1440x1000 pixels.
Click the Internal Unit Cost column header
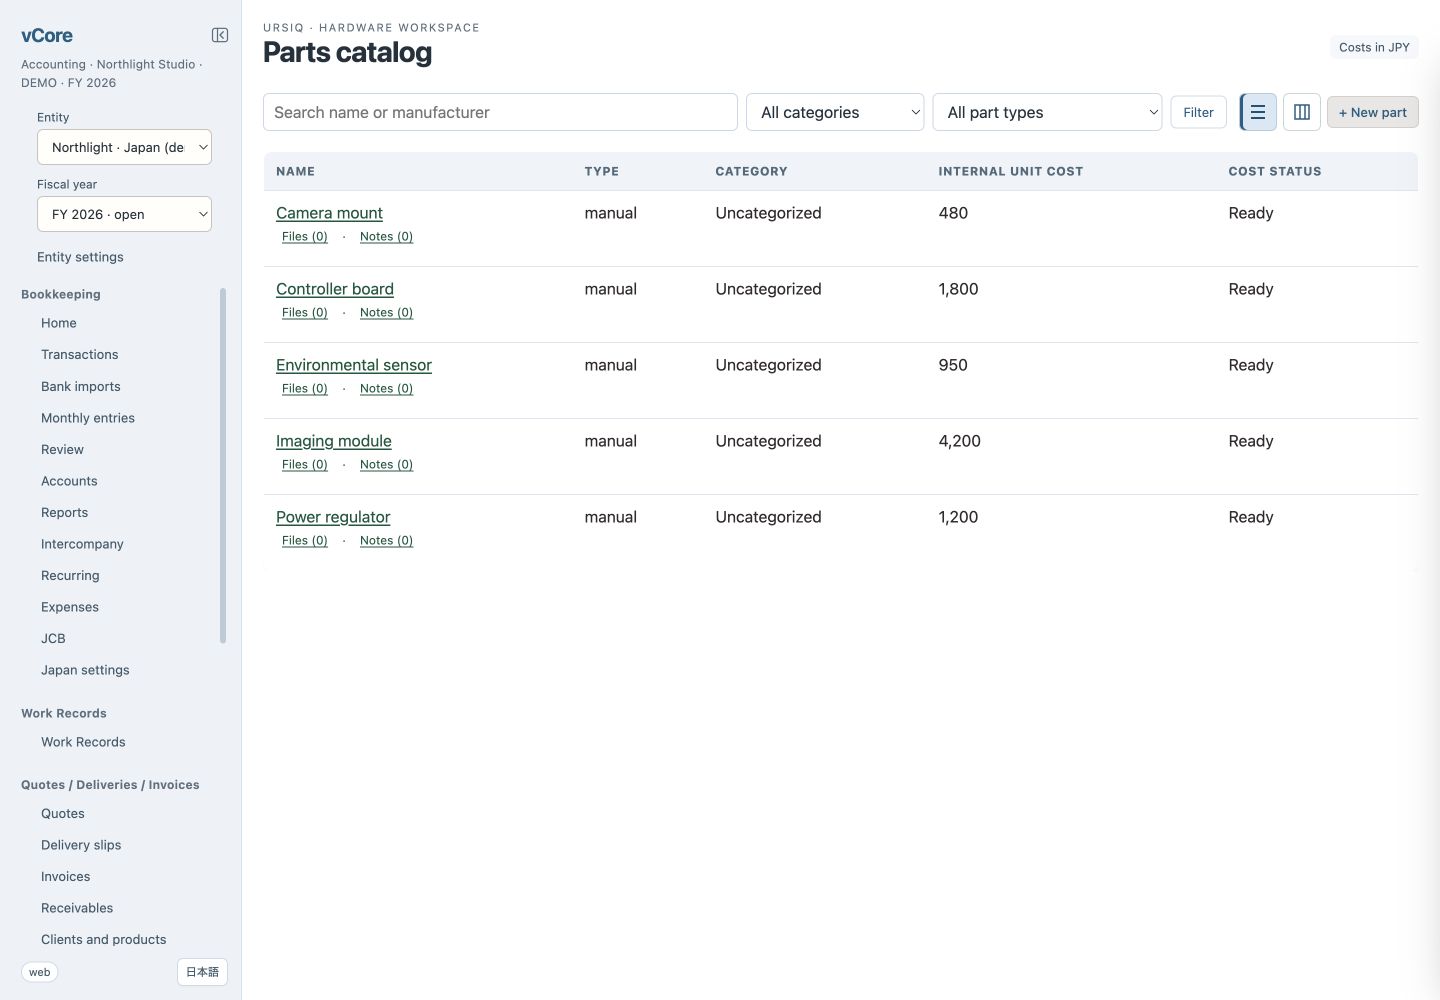(1010, 172)
